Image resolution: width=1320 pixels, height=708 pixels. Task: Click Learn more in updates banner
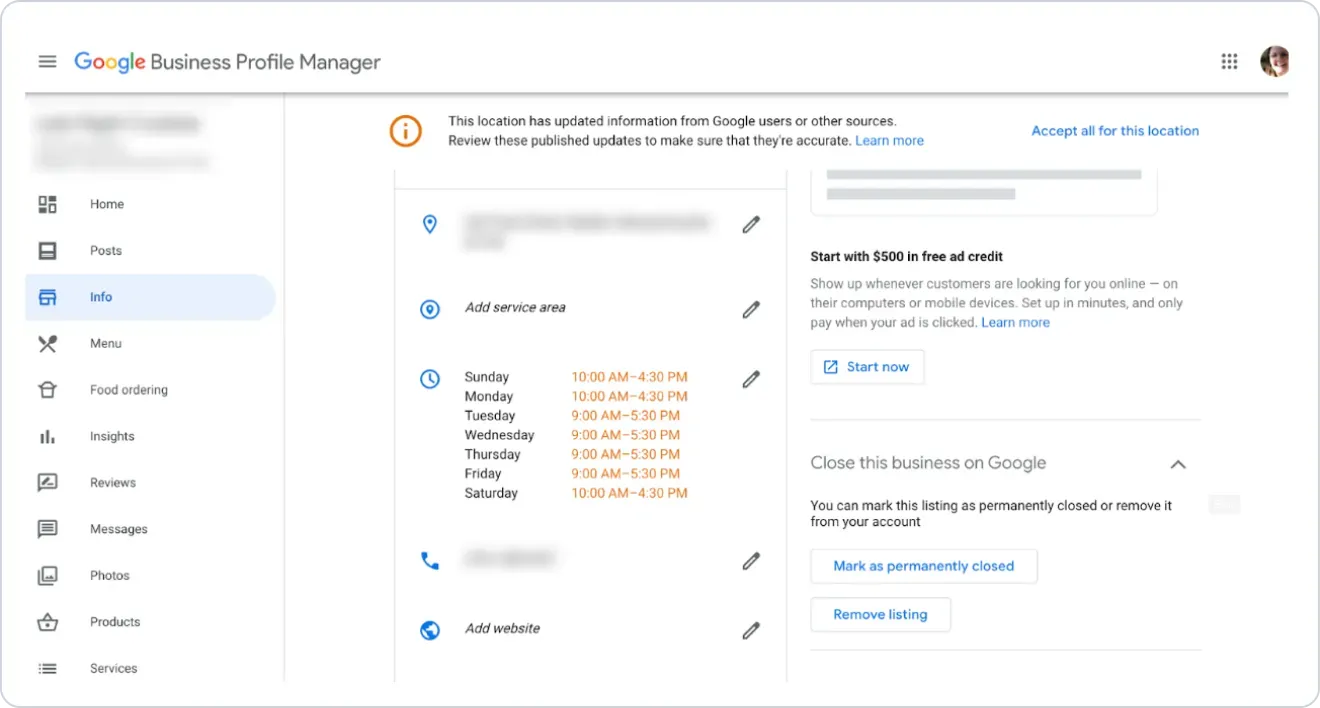point(889,141)
